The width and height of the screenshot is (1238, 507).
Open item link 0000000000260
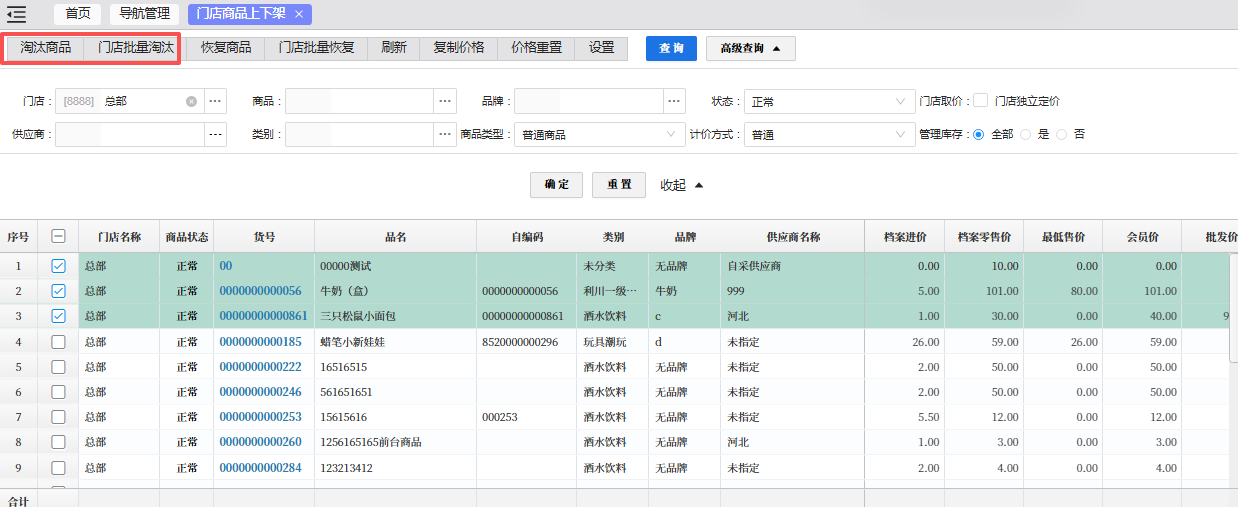point(260,442)
